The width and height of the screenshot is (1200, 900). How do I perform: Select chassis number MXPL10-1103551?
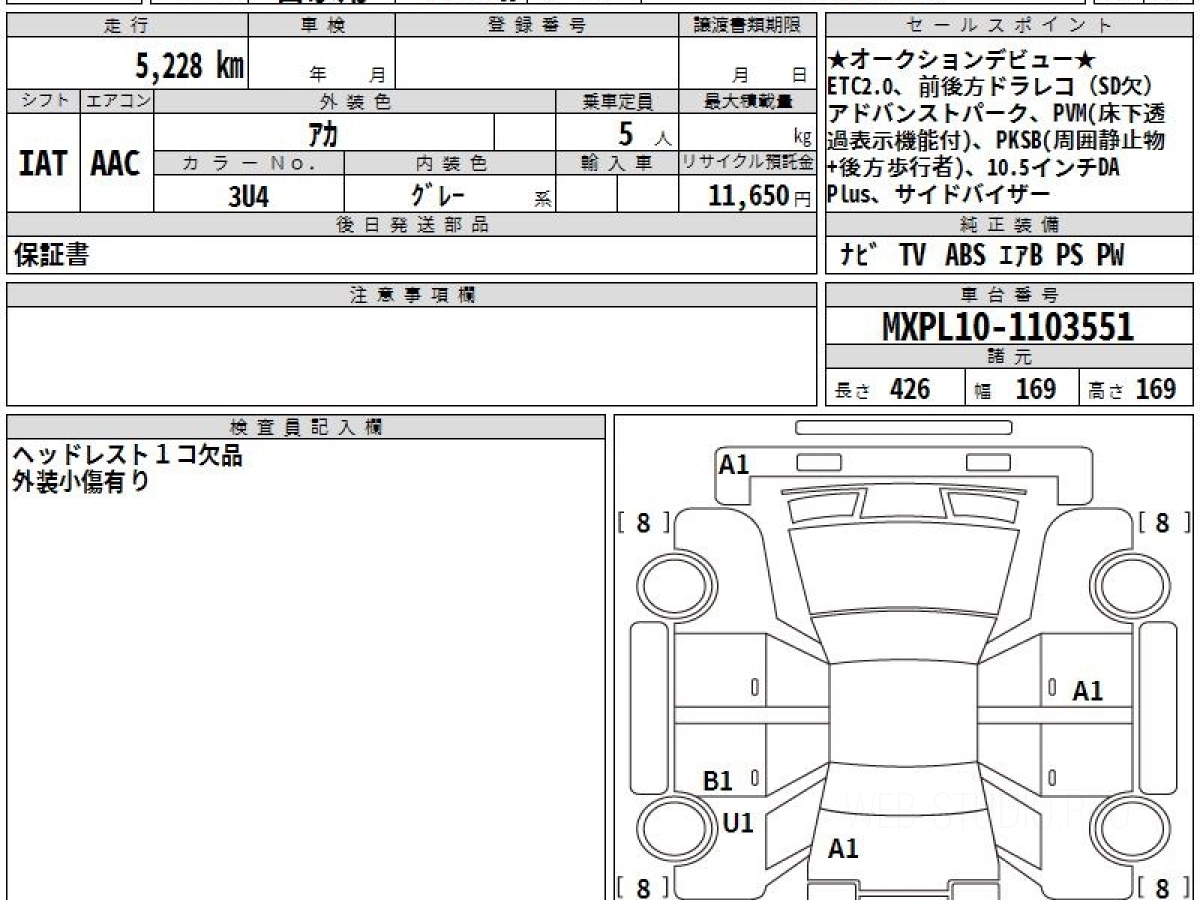coord(1008,326)
